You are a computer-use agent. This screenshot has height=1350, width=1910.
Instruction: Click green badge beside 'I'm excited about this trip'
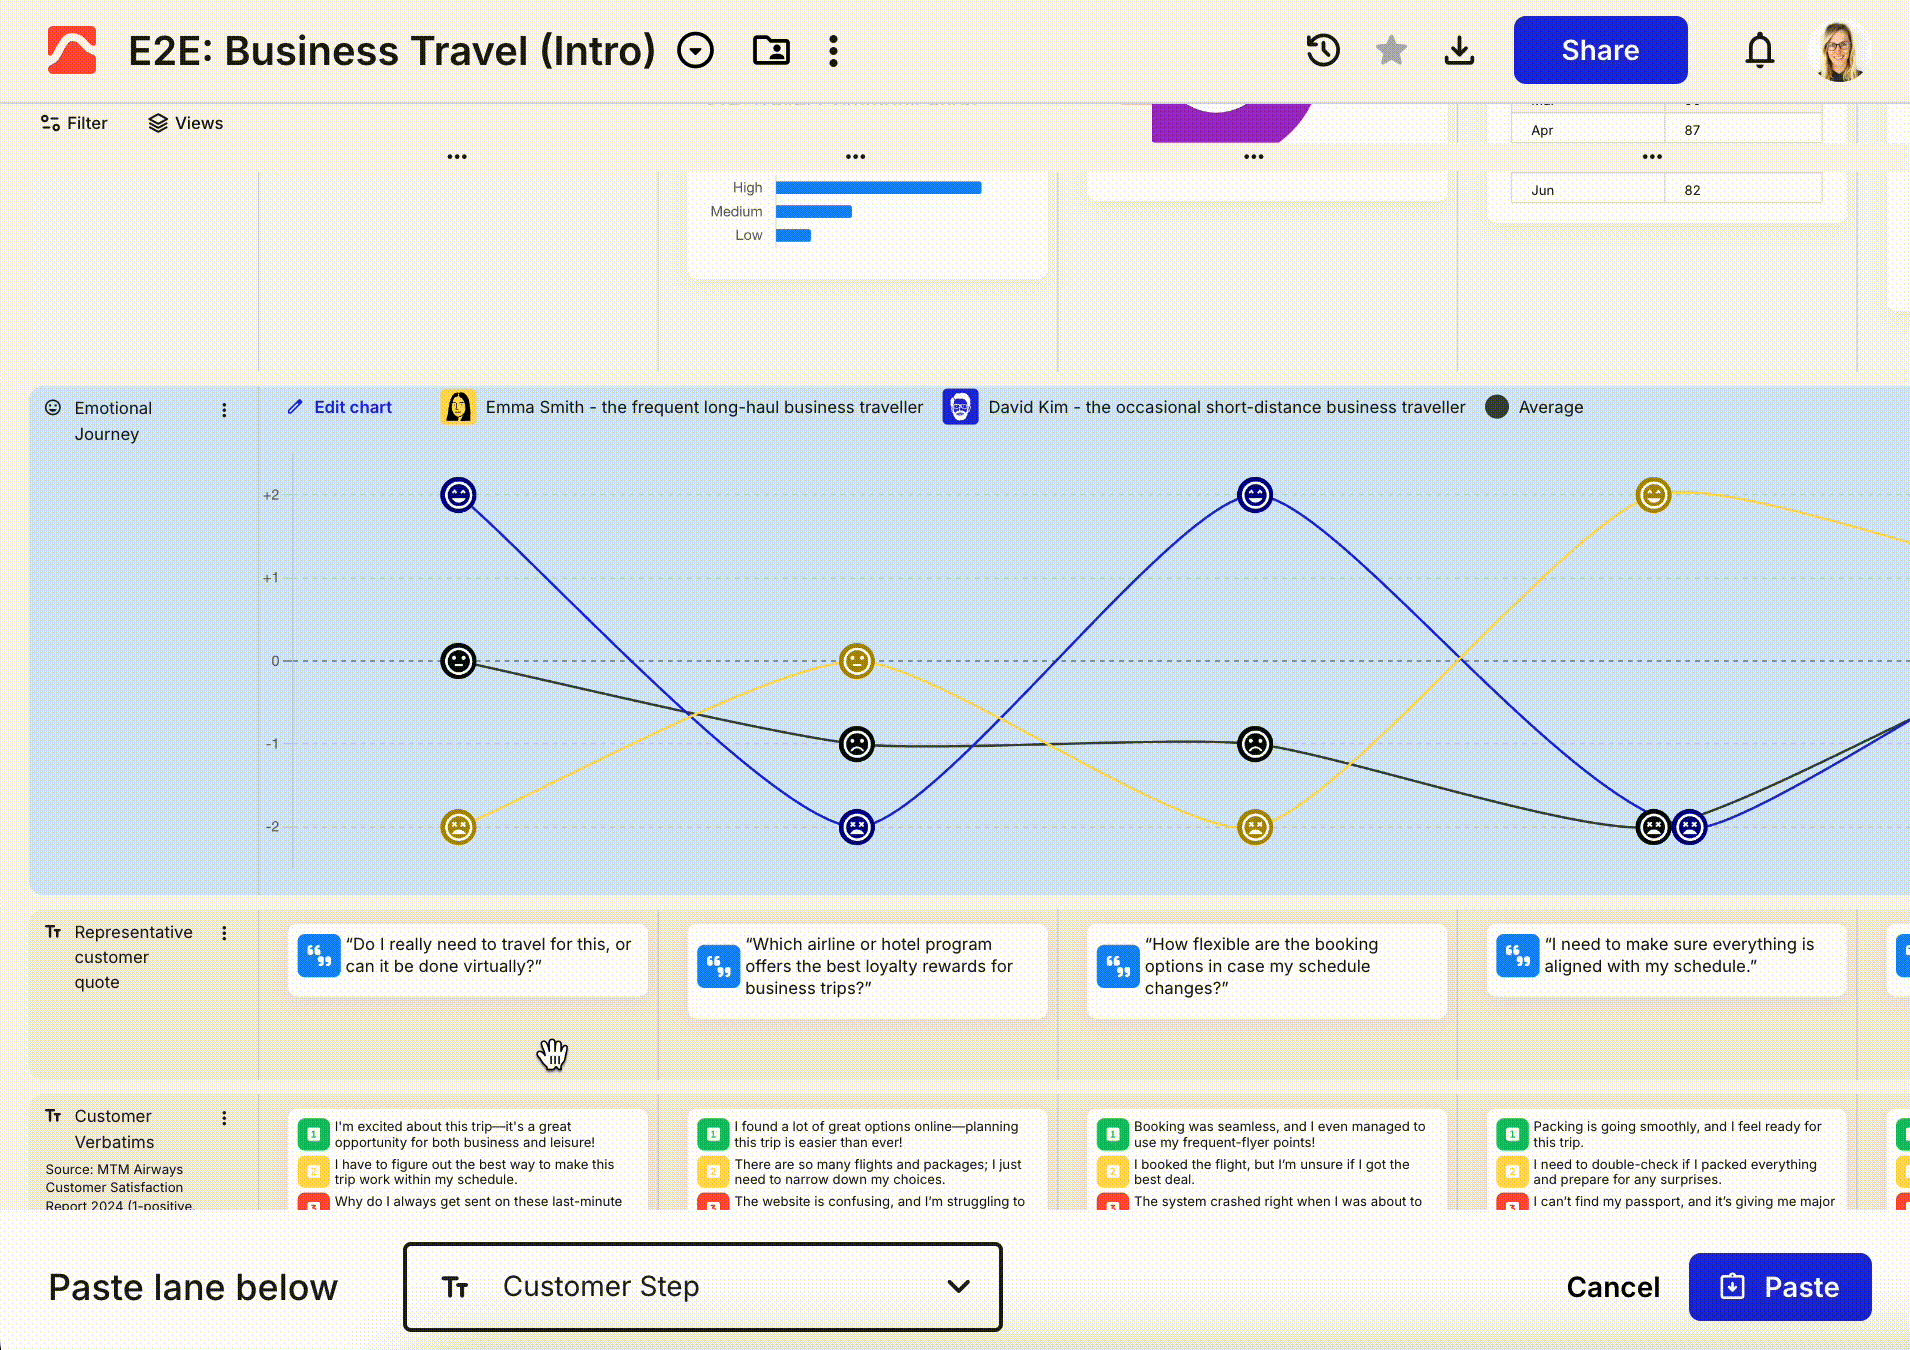314,1134
